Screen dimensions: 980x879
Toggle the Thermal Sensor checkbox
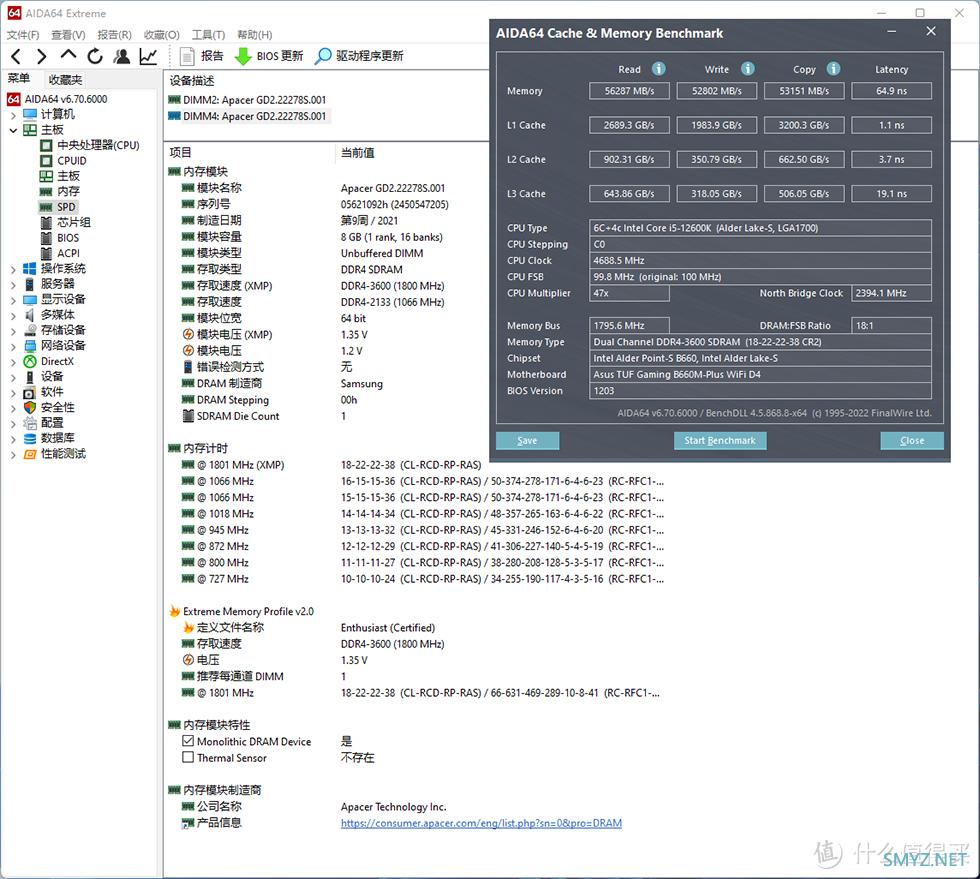(188, 757)
